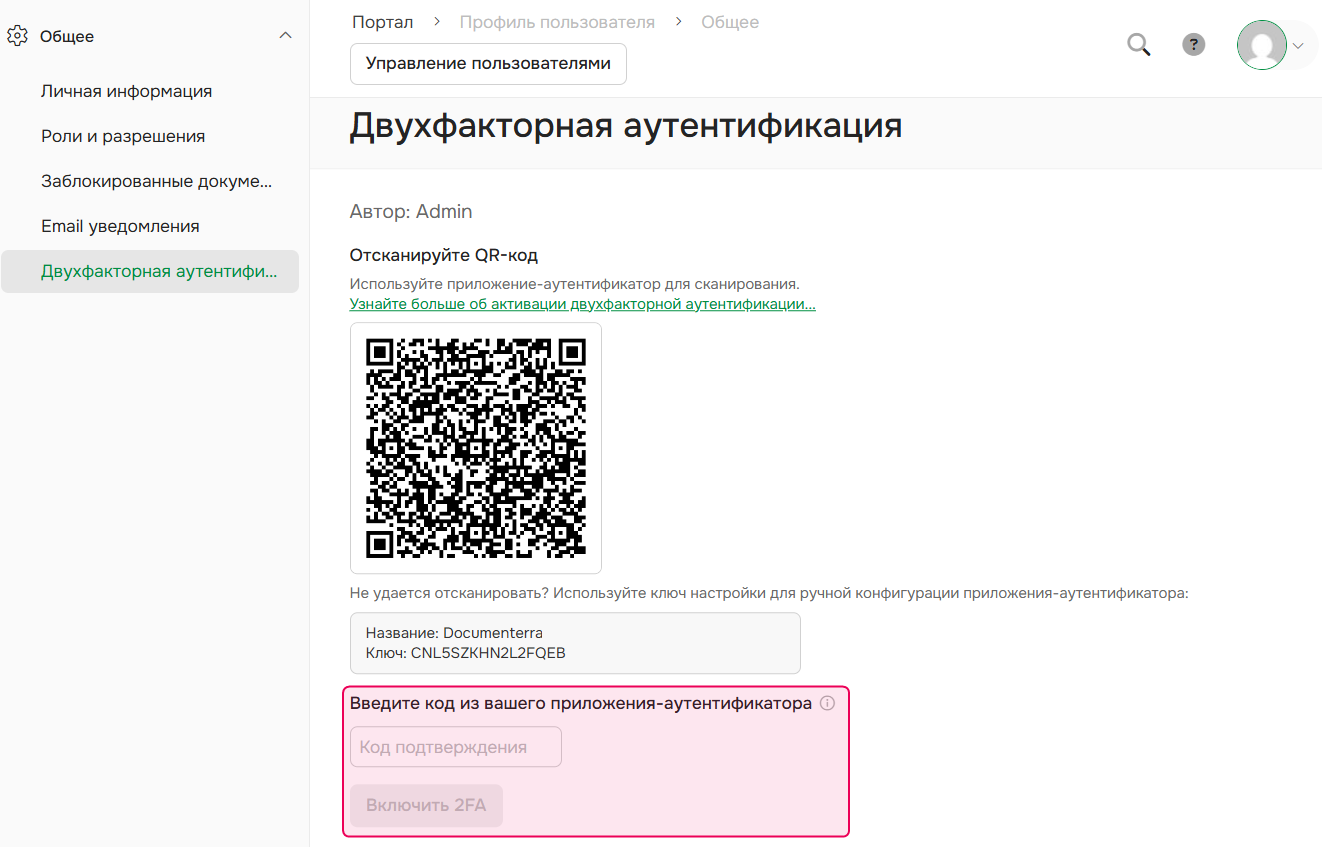Select the setup key box with Ключ text
This screenshot has height=847, width=1322.
574,642
